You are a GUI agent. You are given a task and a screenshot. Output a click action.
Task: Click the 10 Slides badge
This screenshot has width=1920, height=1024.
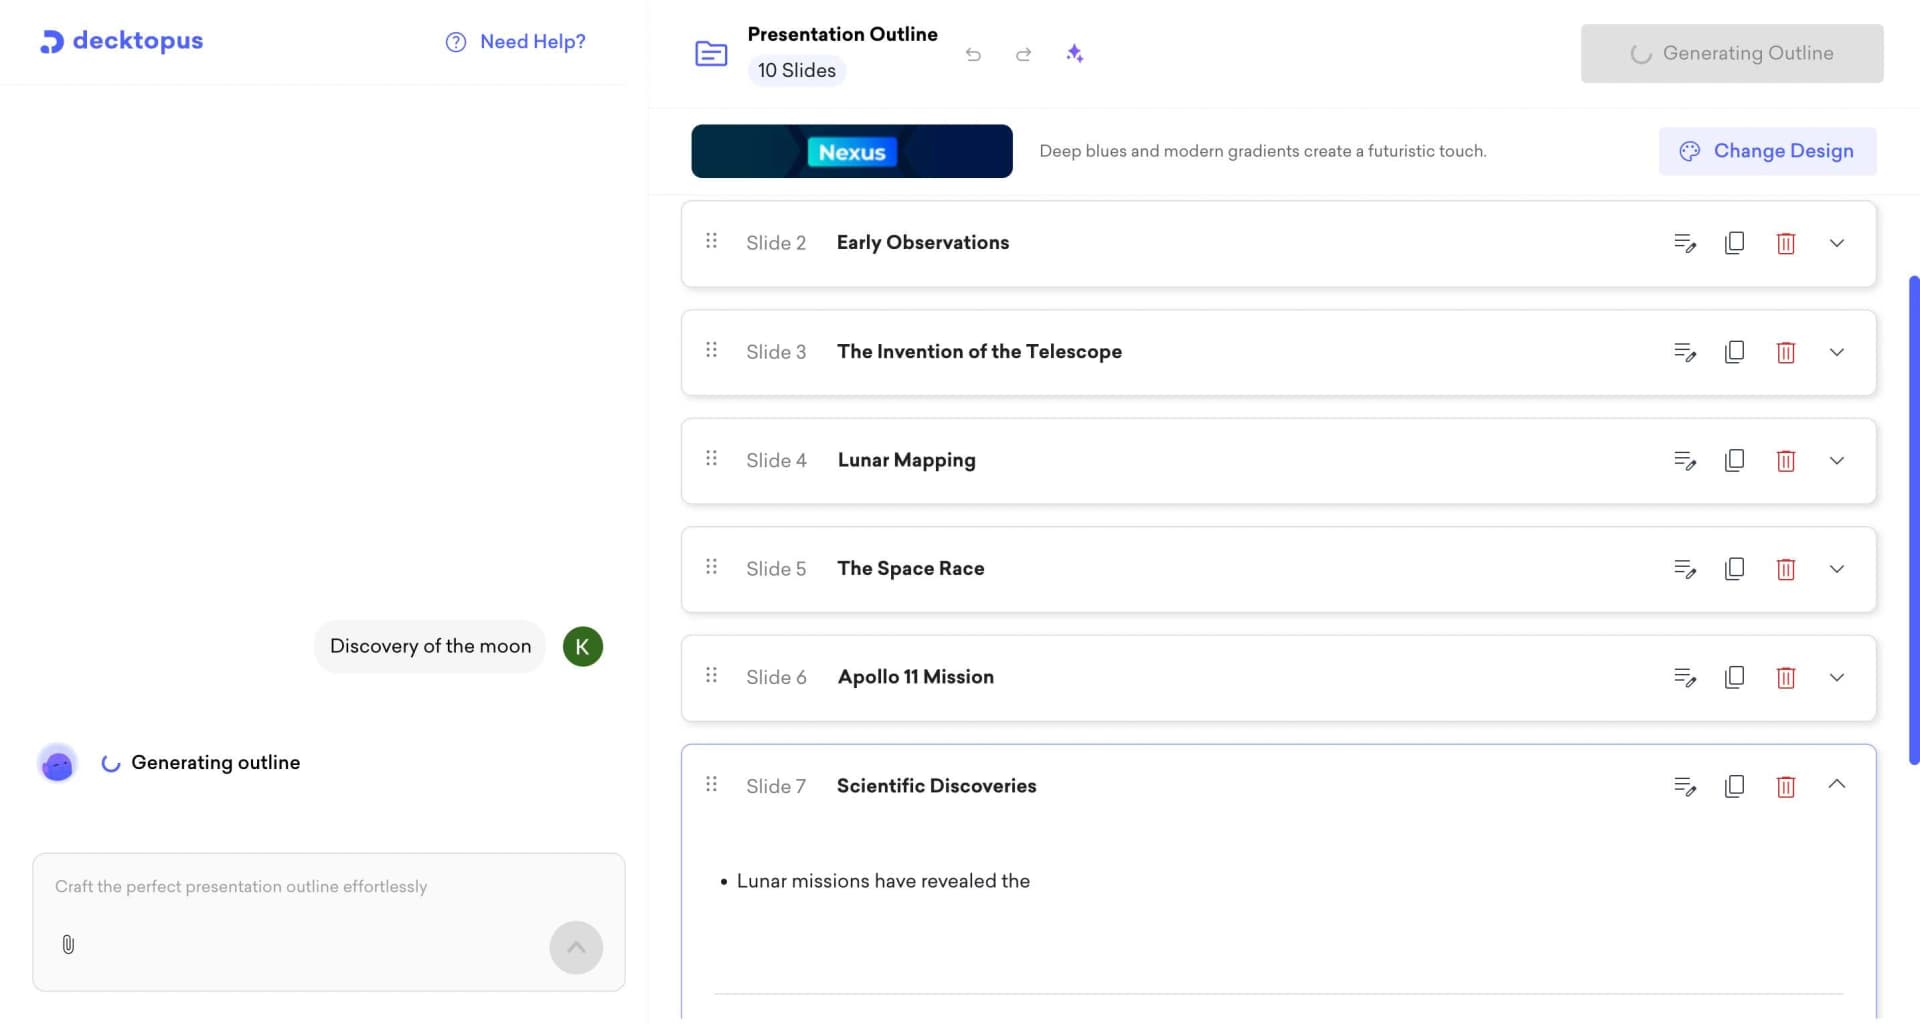coord(796,71)
